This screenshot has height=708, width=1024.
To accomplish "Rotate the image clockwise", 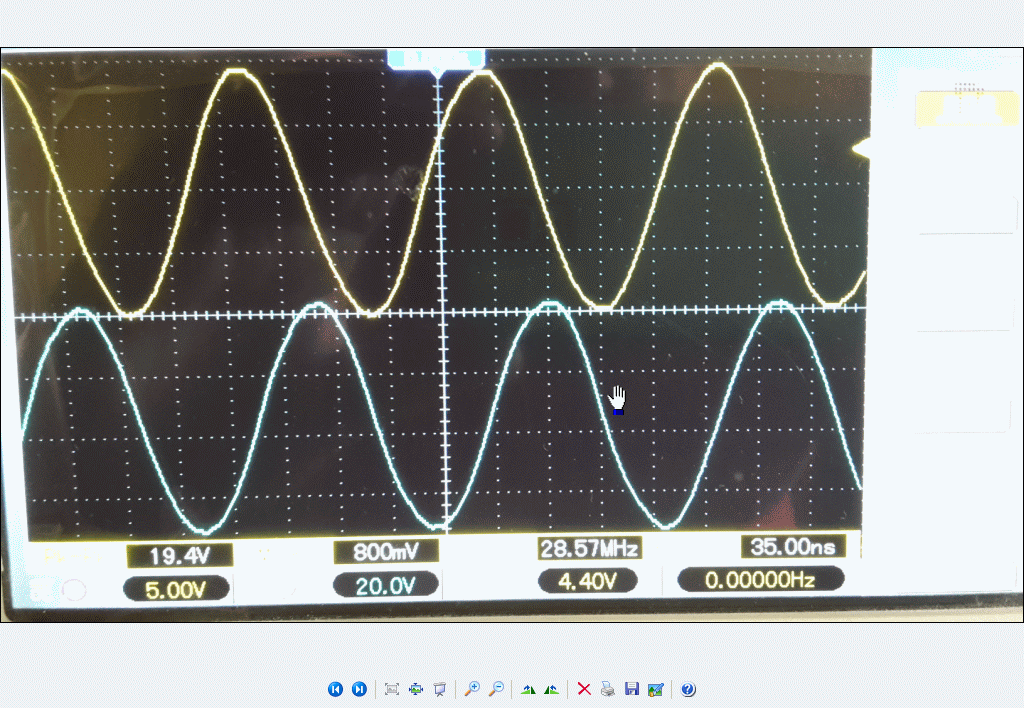I will pyautogui.click(x=528, y=689).
